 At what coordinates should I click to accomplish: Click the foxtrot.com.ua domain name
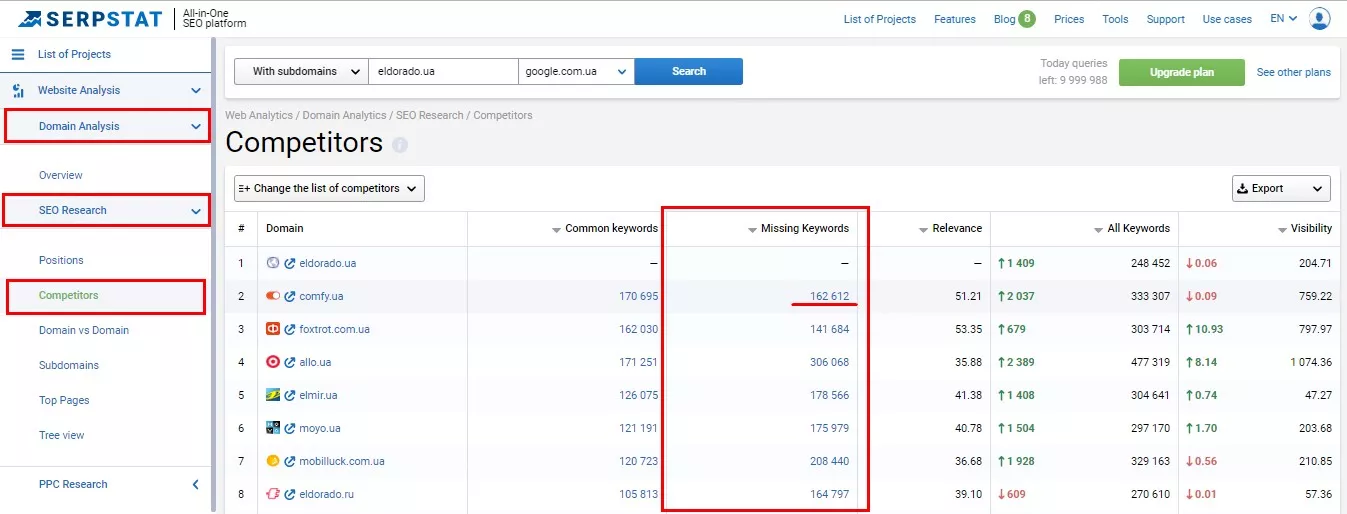334,329
